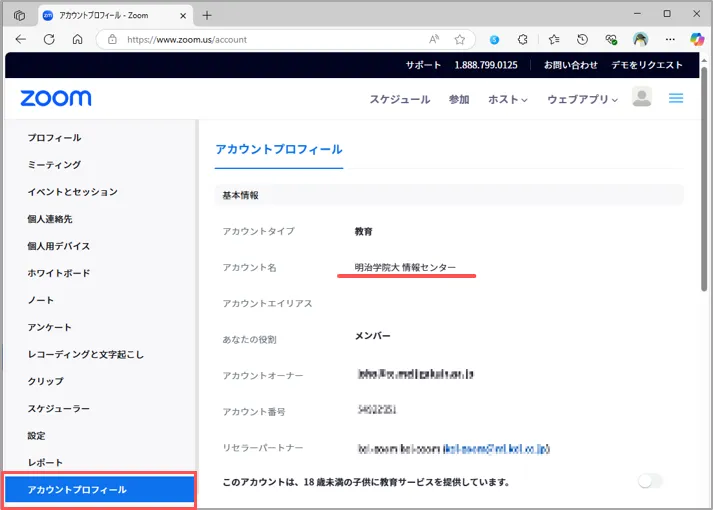
Task: Click the デモをリクエスト link
Action: click(x=647, y=65)
